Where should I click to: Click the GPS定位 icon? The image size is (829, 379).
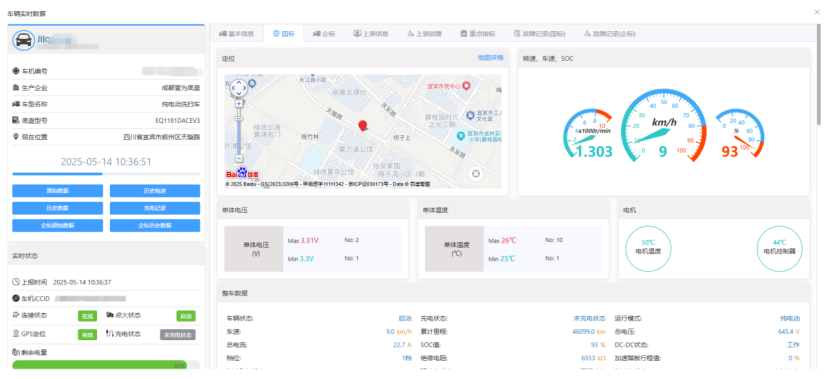click(x=16, y=334)
